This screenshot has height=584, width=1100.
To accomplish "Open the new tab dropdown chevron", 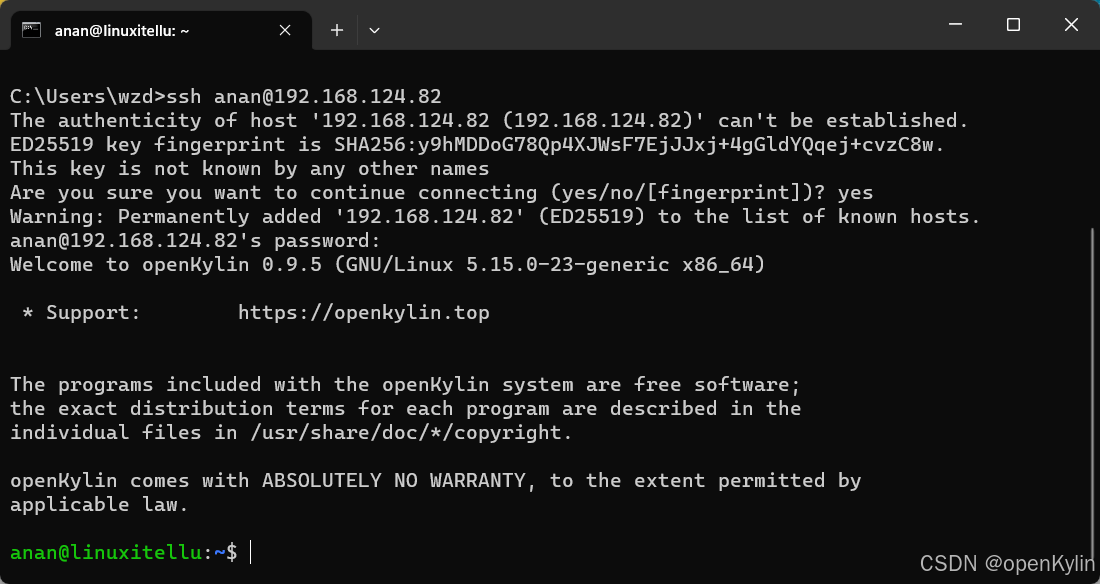I will point(374,31).
